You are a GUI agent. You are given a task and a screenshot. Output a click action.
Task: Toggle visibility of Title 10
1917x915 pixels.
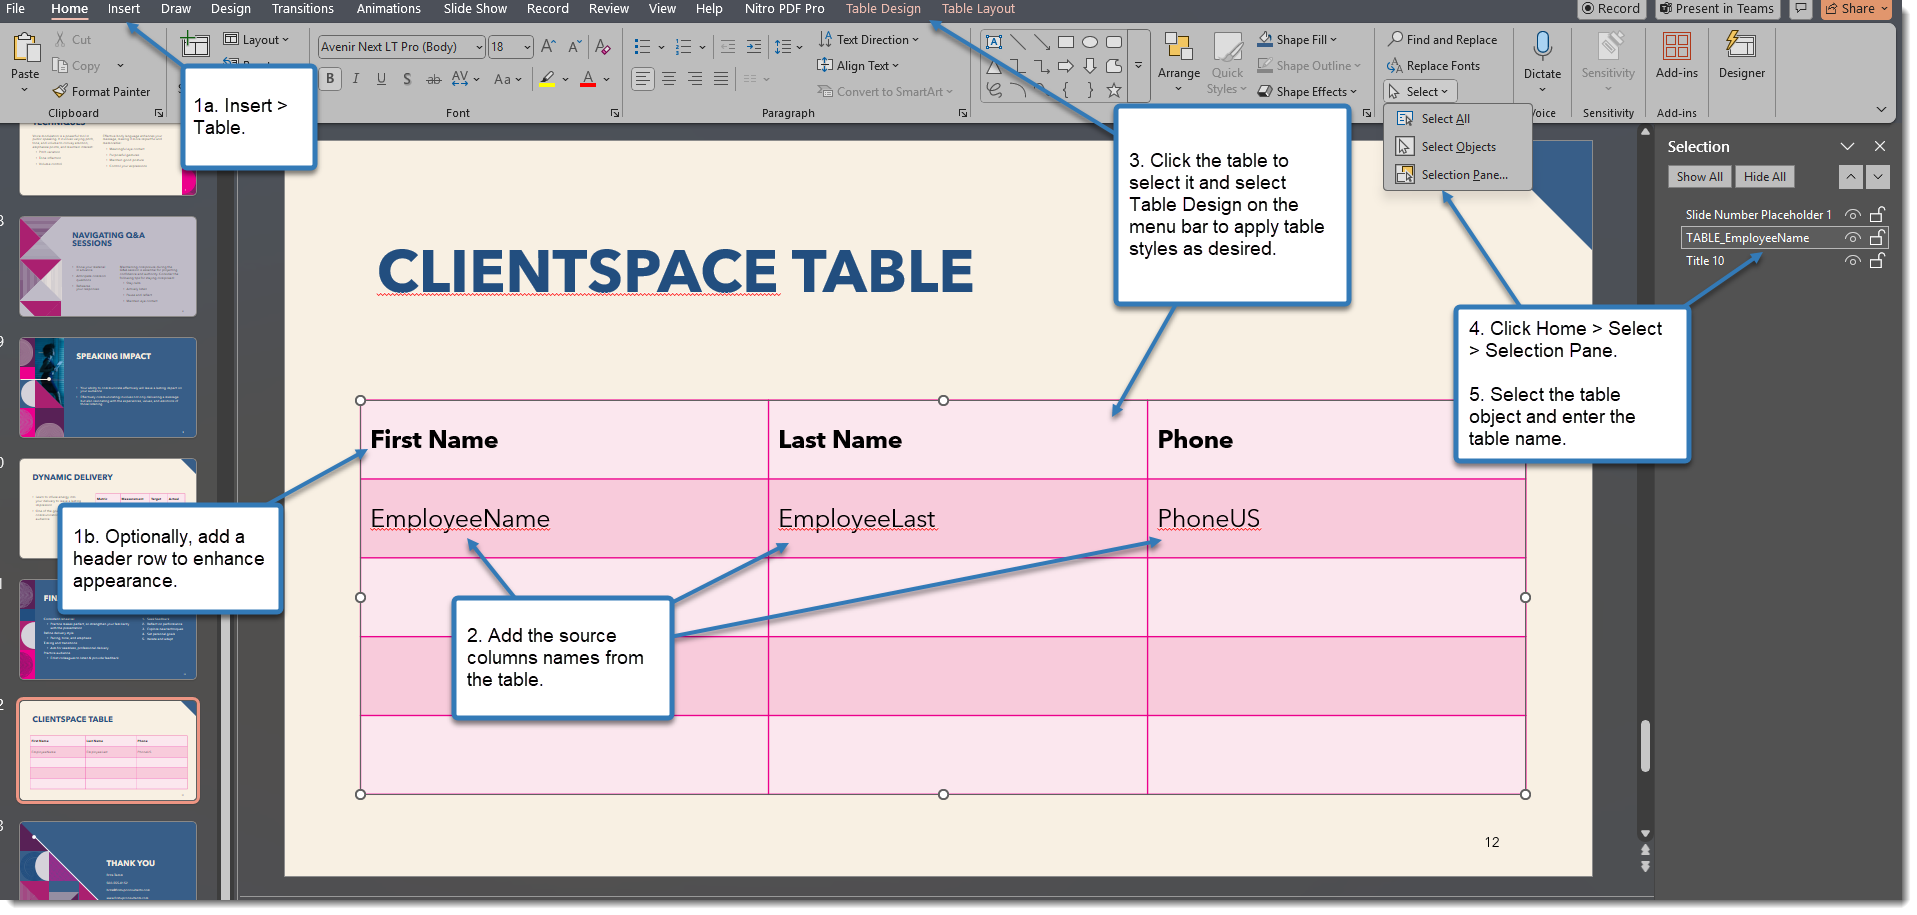click(x=1853, y=261)
